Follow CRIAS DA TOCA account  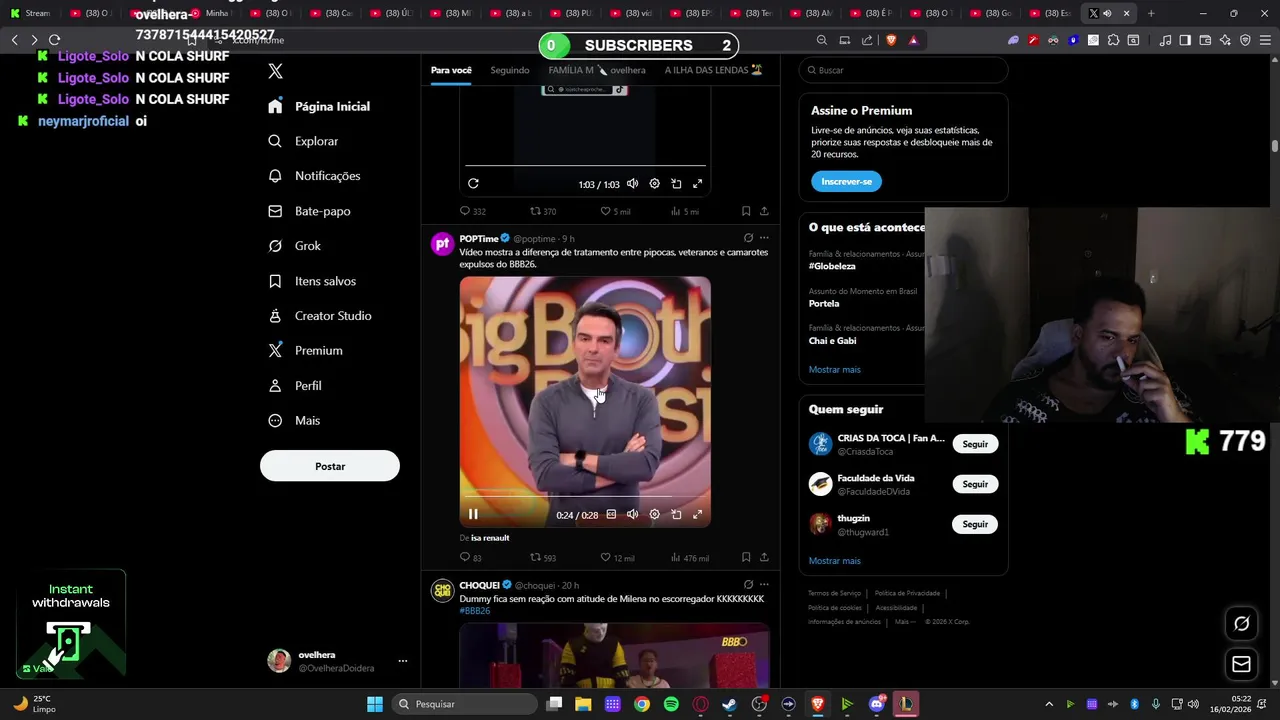tap(975, 444)
